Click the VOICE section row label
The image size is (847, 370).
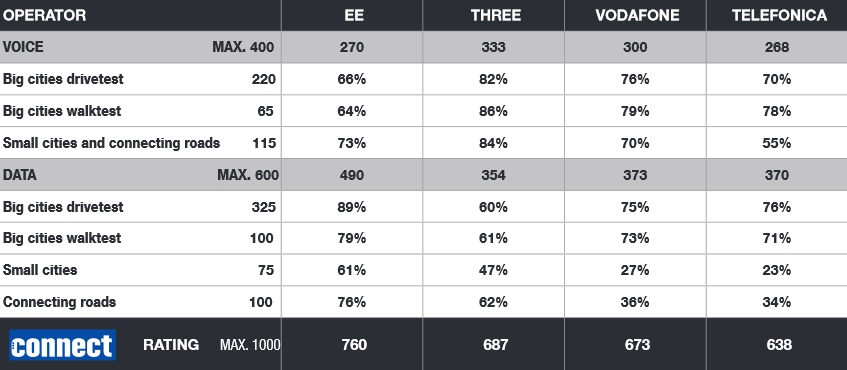click(x=23, y=47)
